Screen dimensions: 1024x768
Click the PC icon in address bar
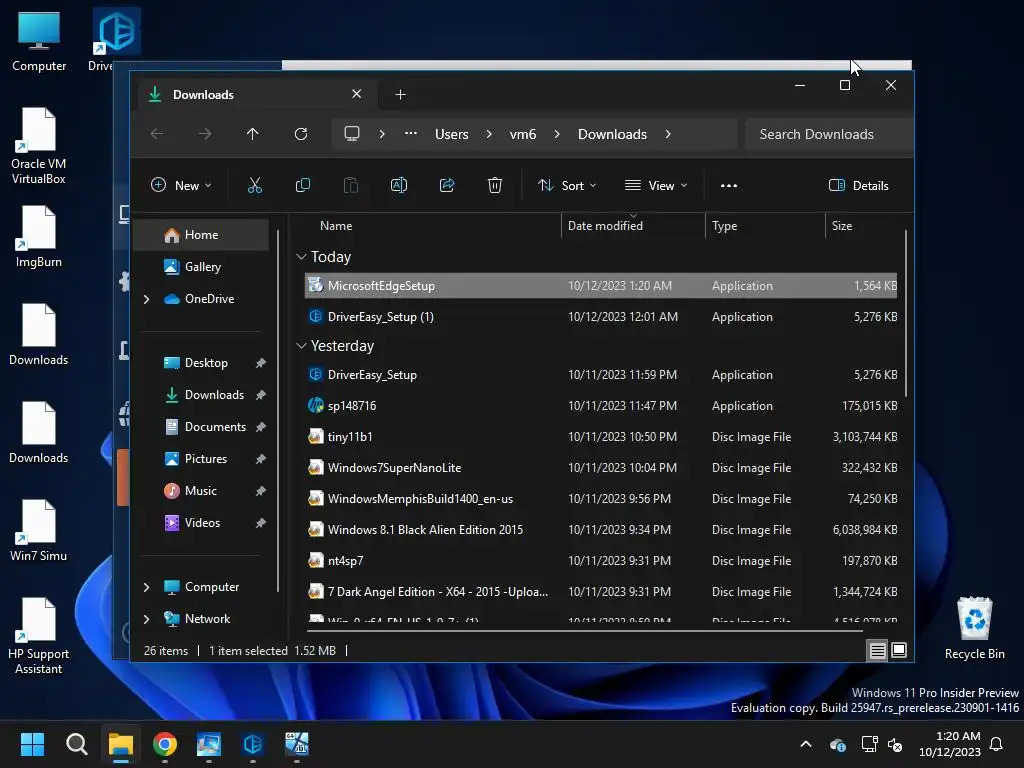(x=352, y=134)
